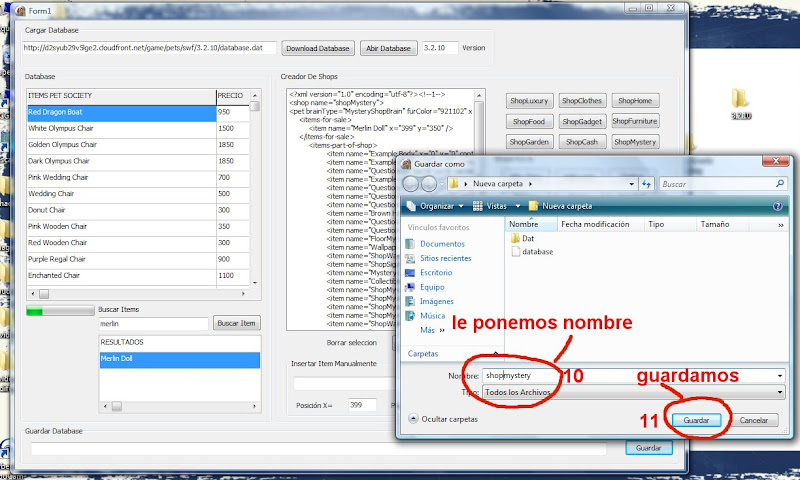Click the ShopHome button
Viewport: 800px width, 480px height.
point(635,100)
